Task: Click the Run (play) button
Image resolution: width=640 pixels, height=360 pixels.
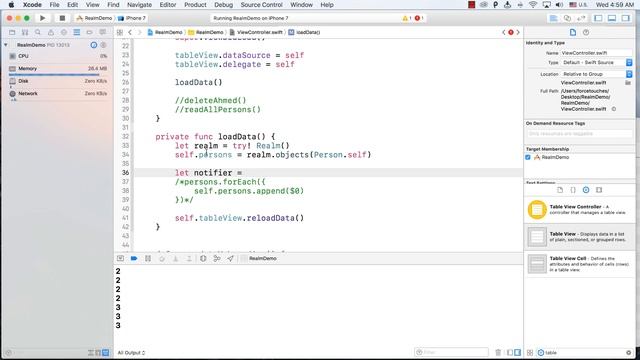Action: [x=42, y=18]
